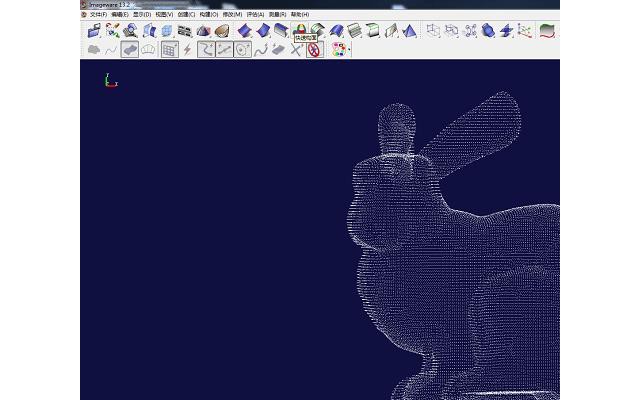
Task: Click the green surface with red curve icon
Action: (x=547, y=31)
